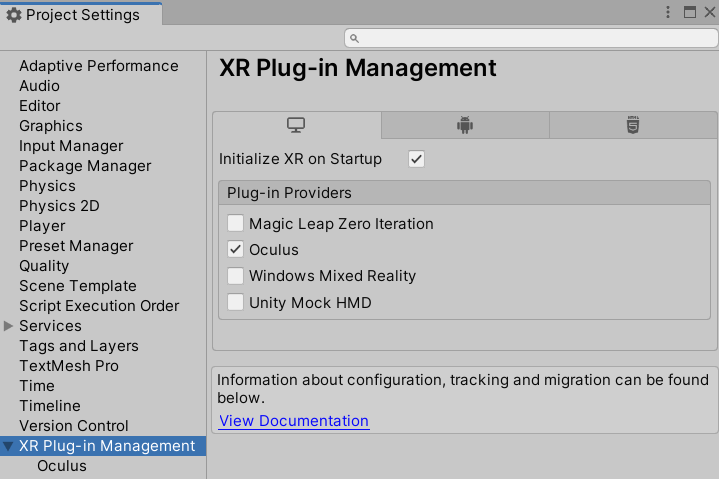Enable Magic Leap Zero Iteration provider
Screen dimensions: 719x479
coord(235,224)
